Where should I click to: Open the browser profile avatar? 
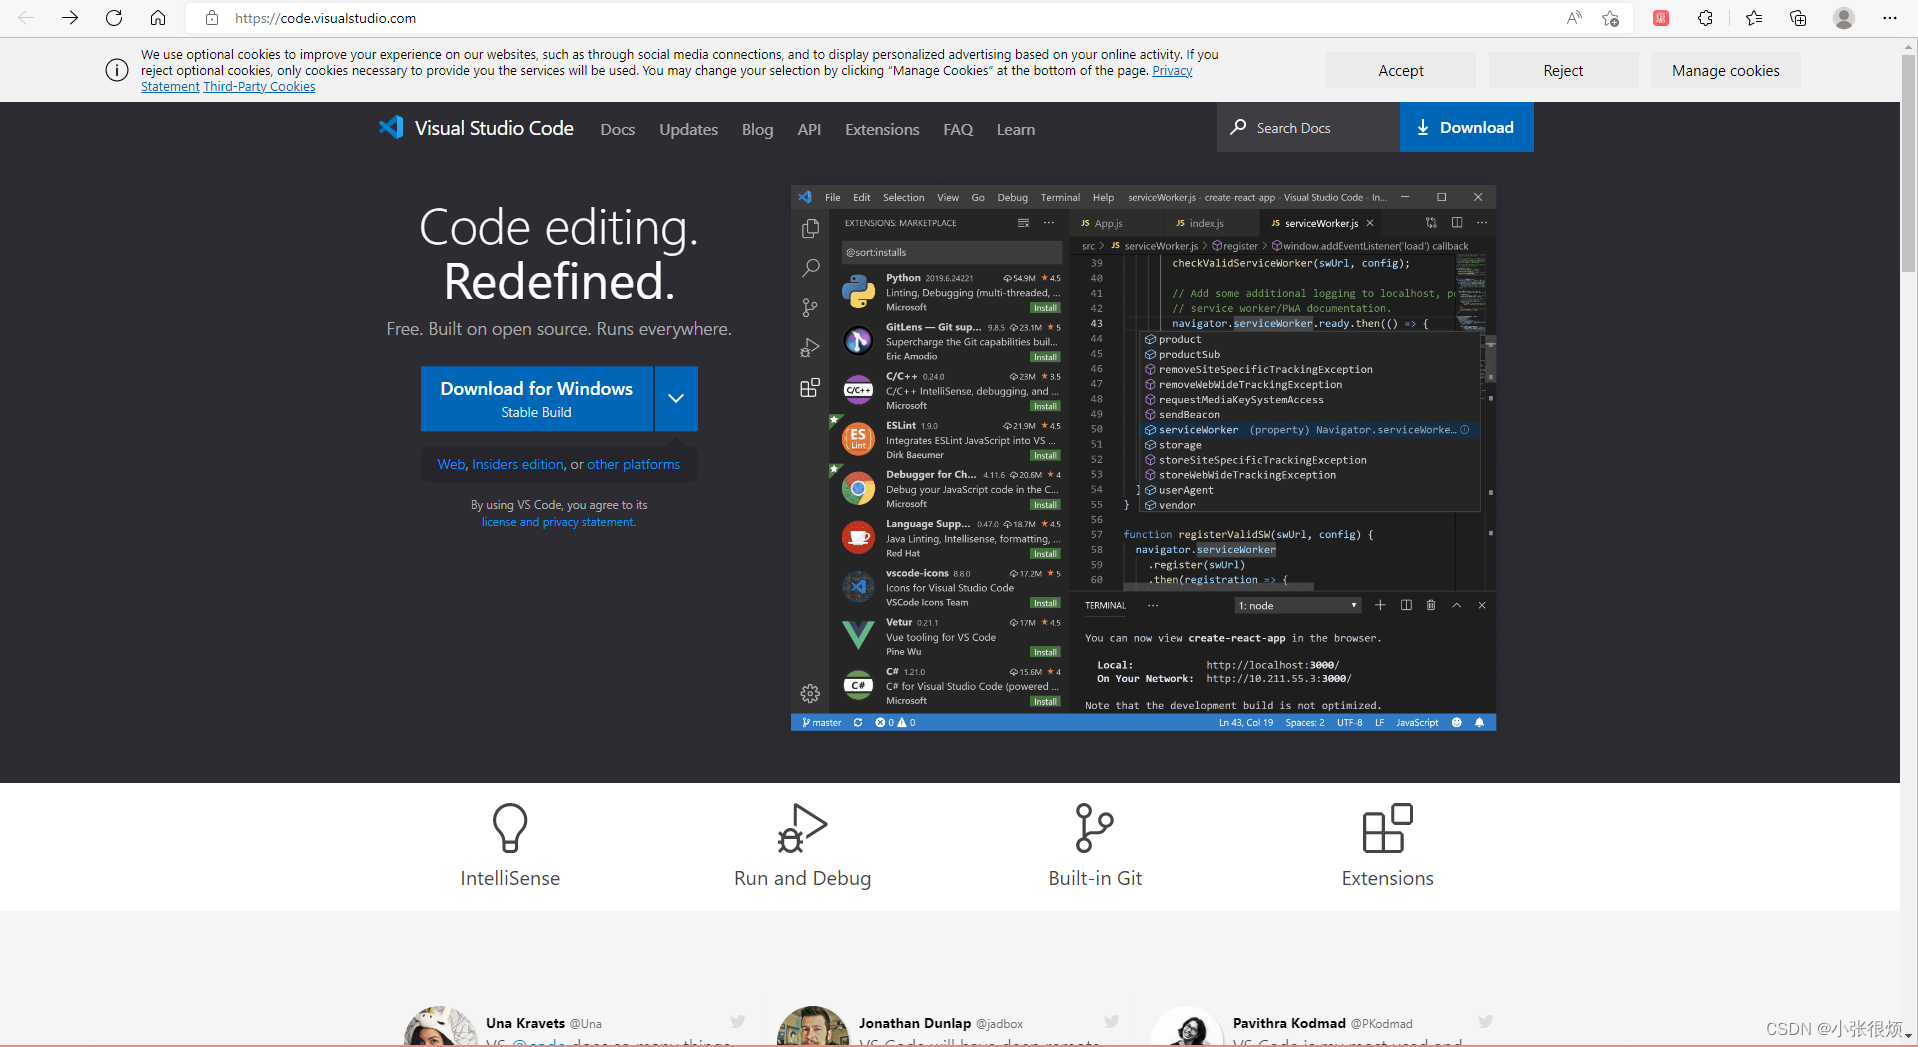point(1844,18)
